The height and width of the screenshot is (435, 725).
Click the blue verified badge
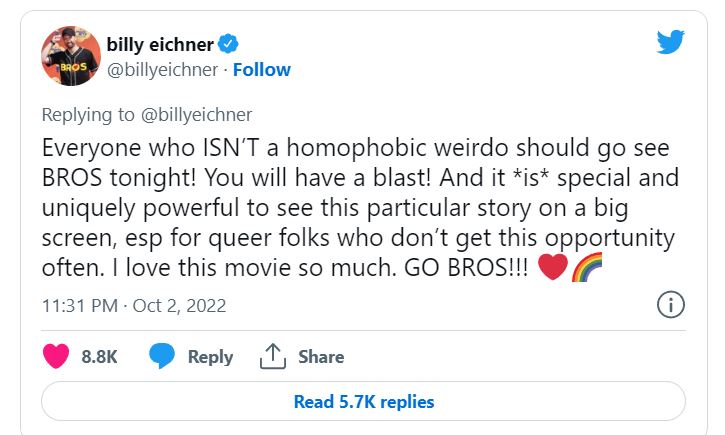(228, 43)
